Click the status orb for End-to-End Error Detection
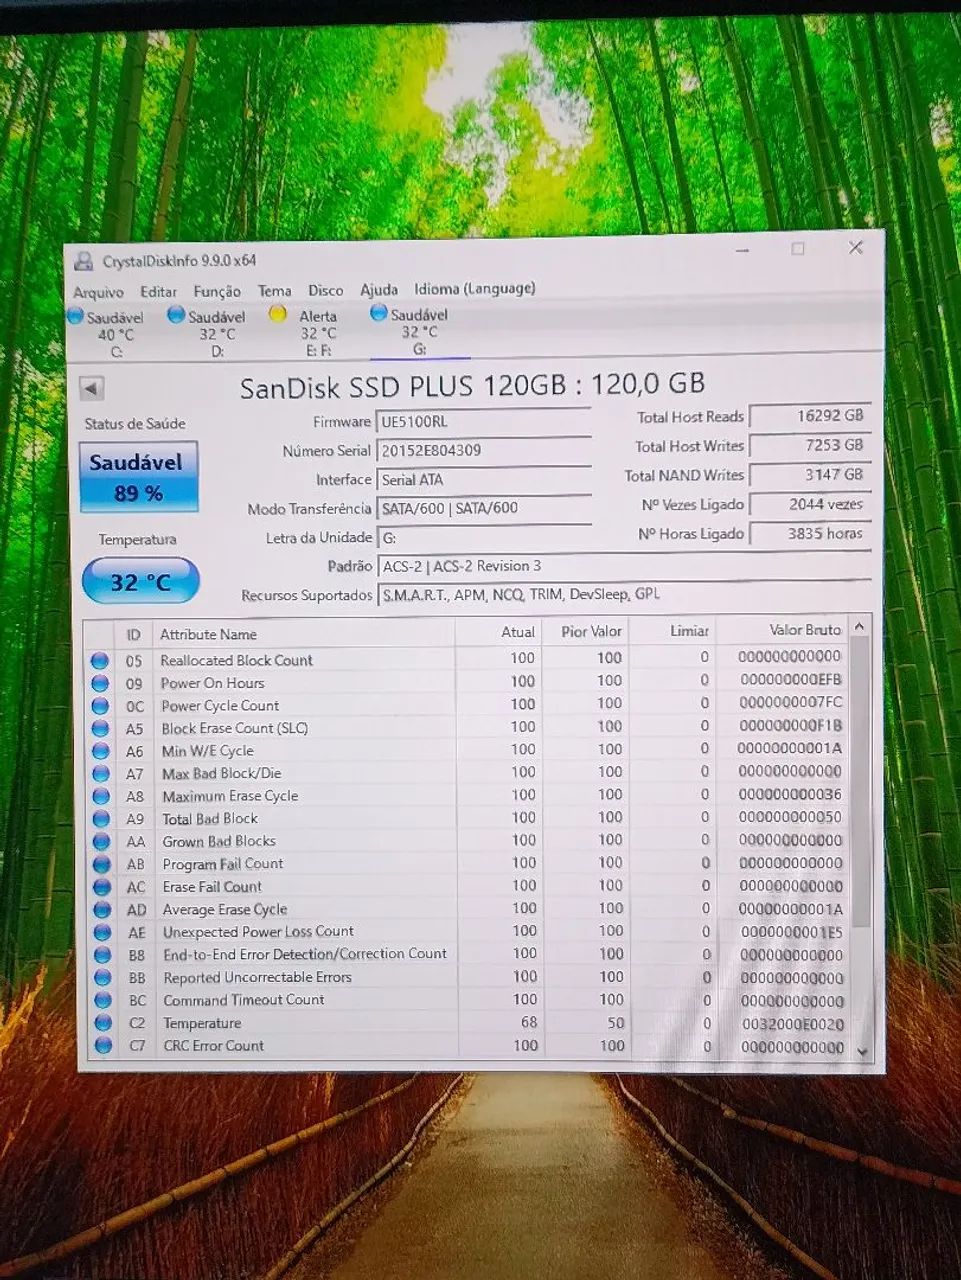The height and width of the screenshot is (1280, 961). [102, 955]
